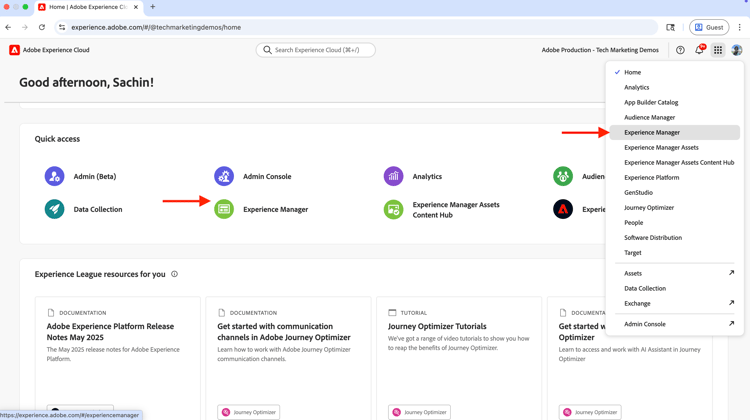The image size is (750, 420).
Task: Open Exchange external link in menu
Action: coord(674,303)
